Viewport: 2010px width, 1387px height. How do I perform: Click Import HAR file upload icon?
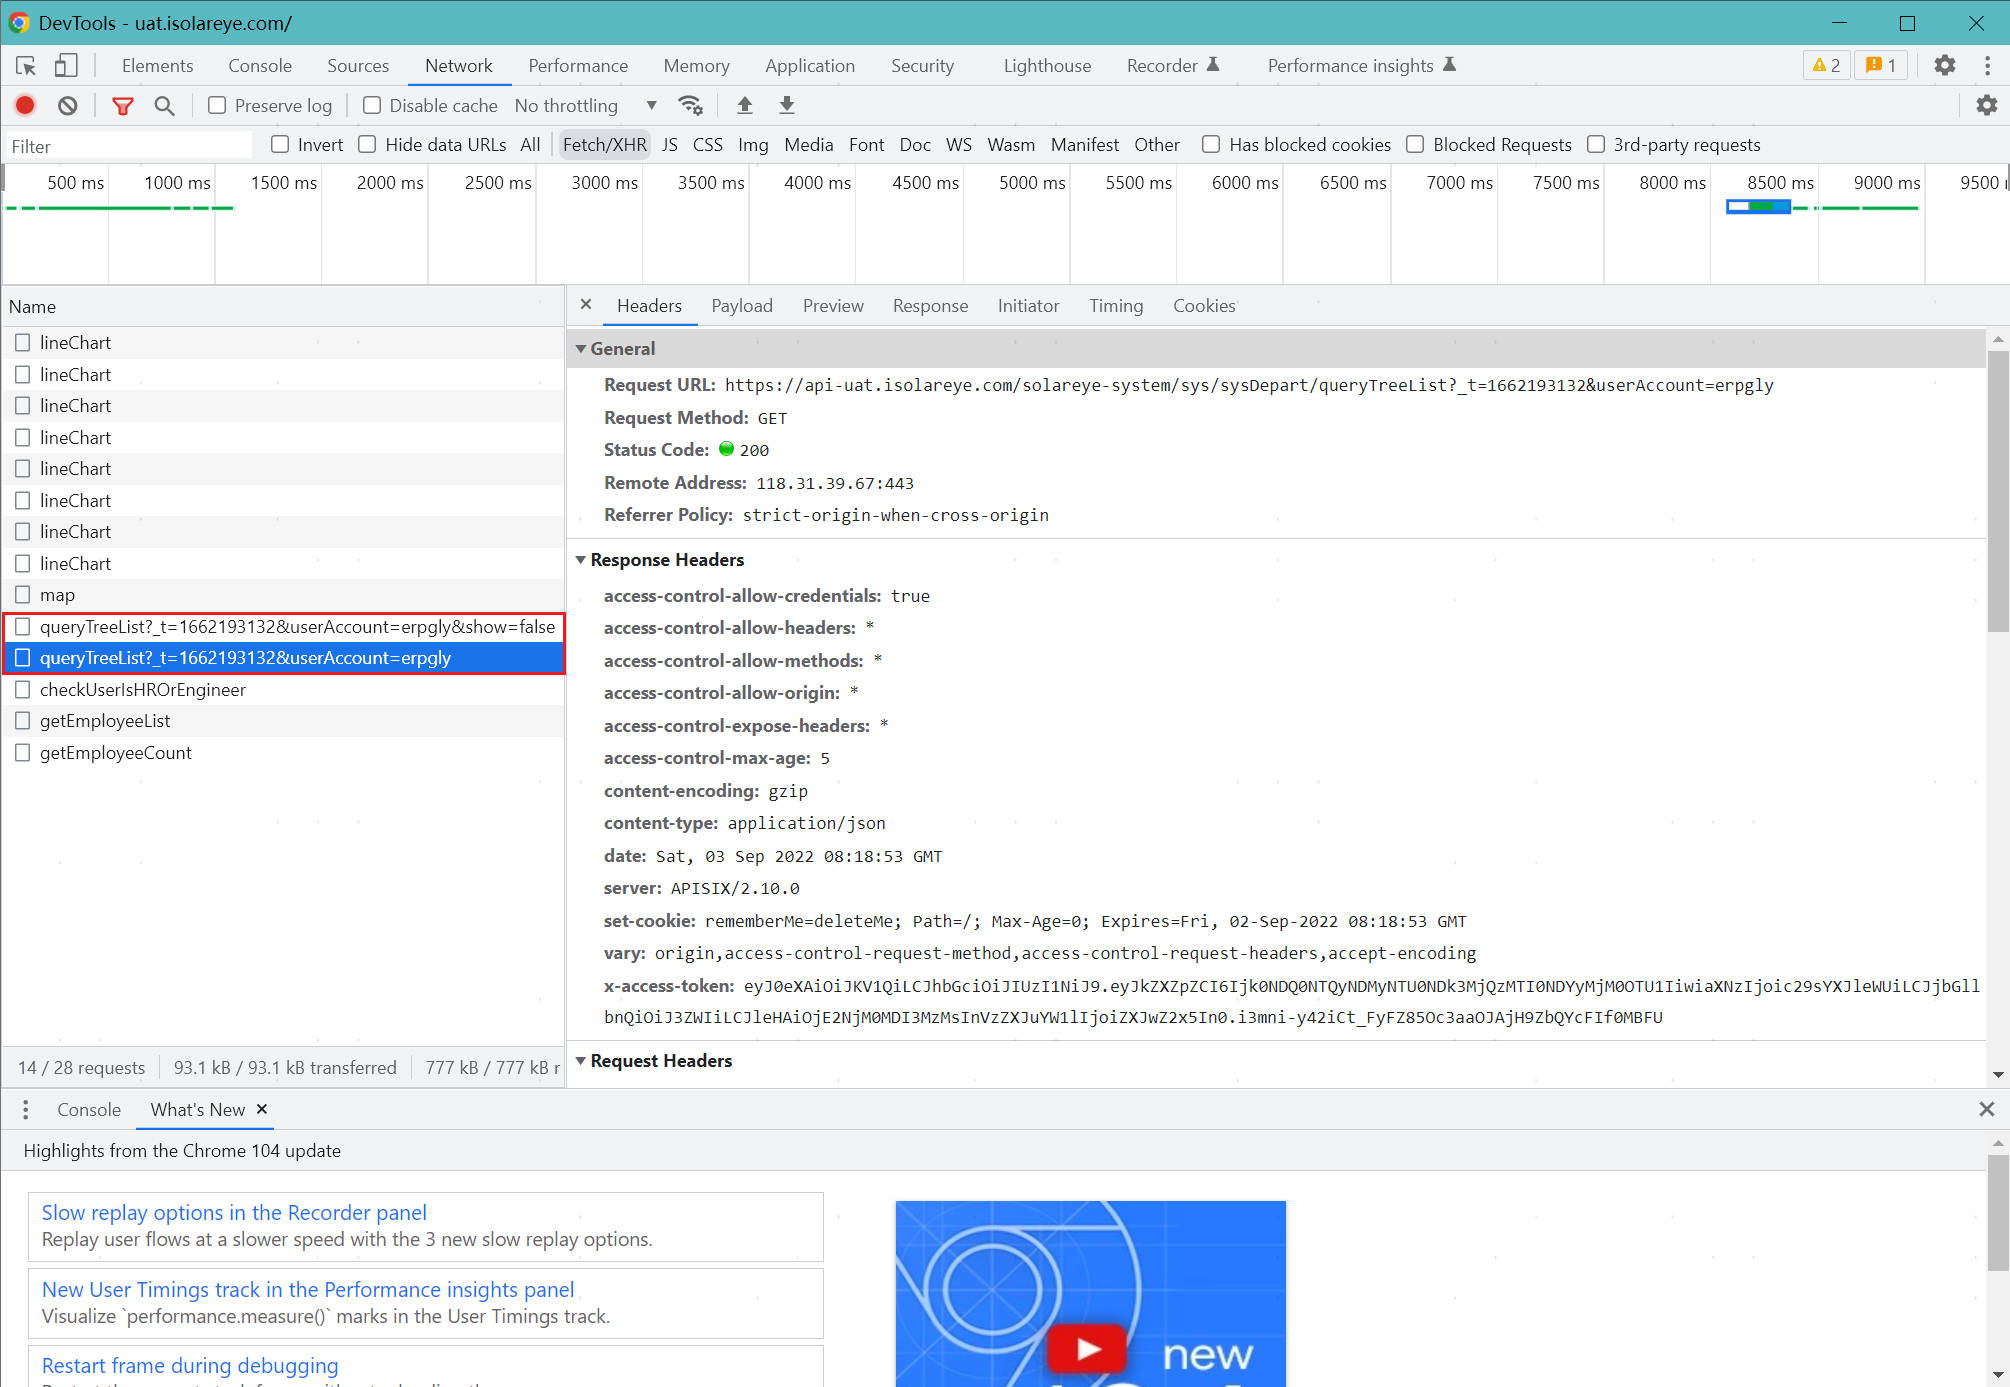[744, 105]
